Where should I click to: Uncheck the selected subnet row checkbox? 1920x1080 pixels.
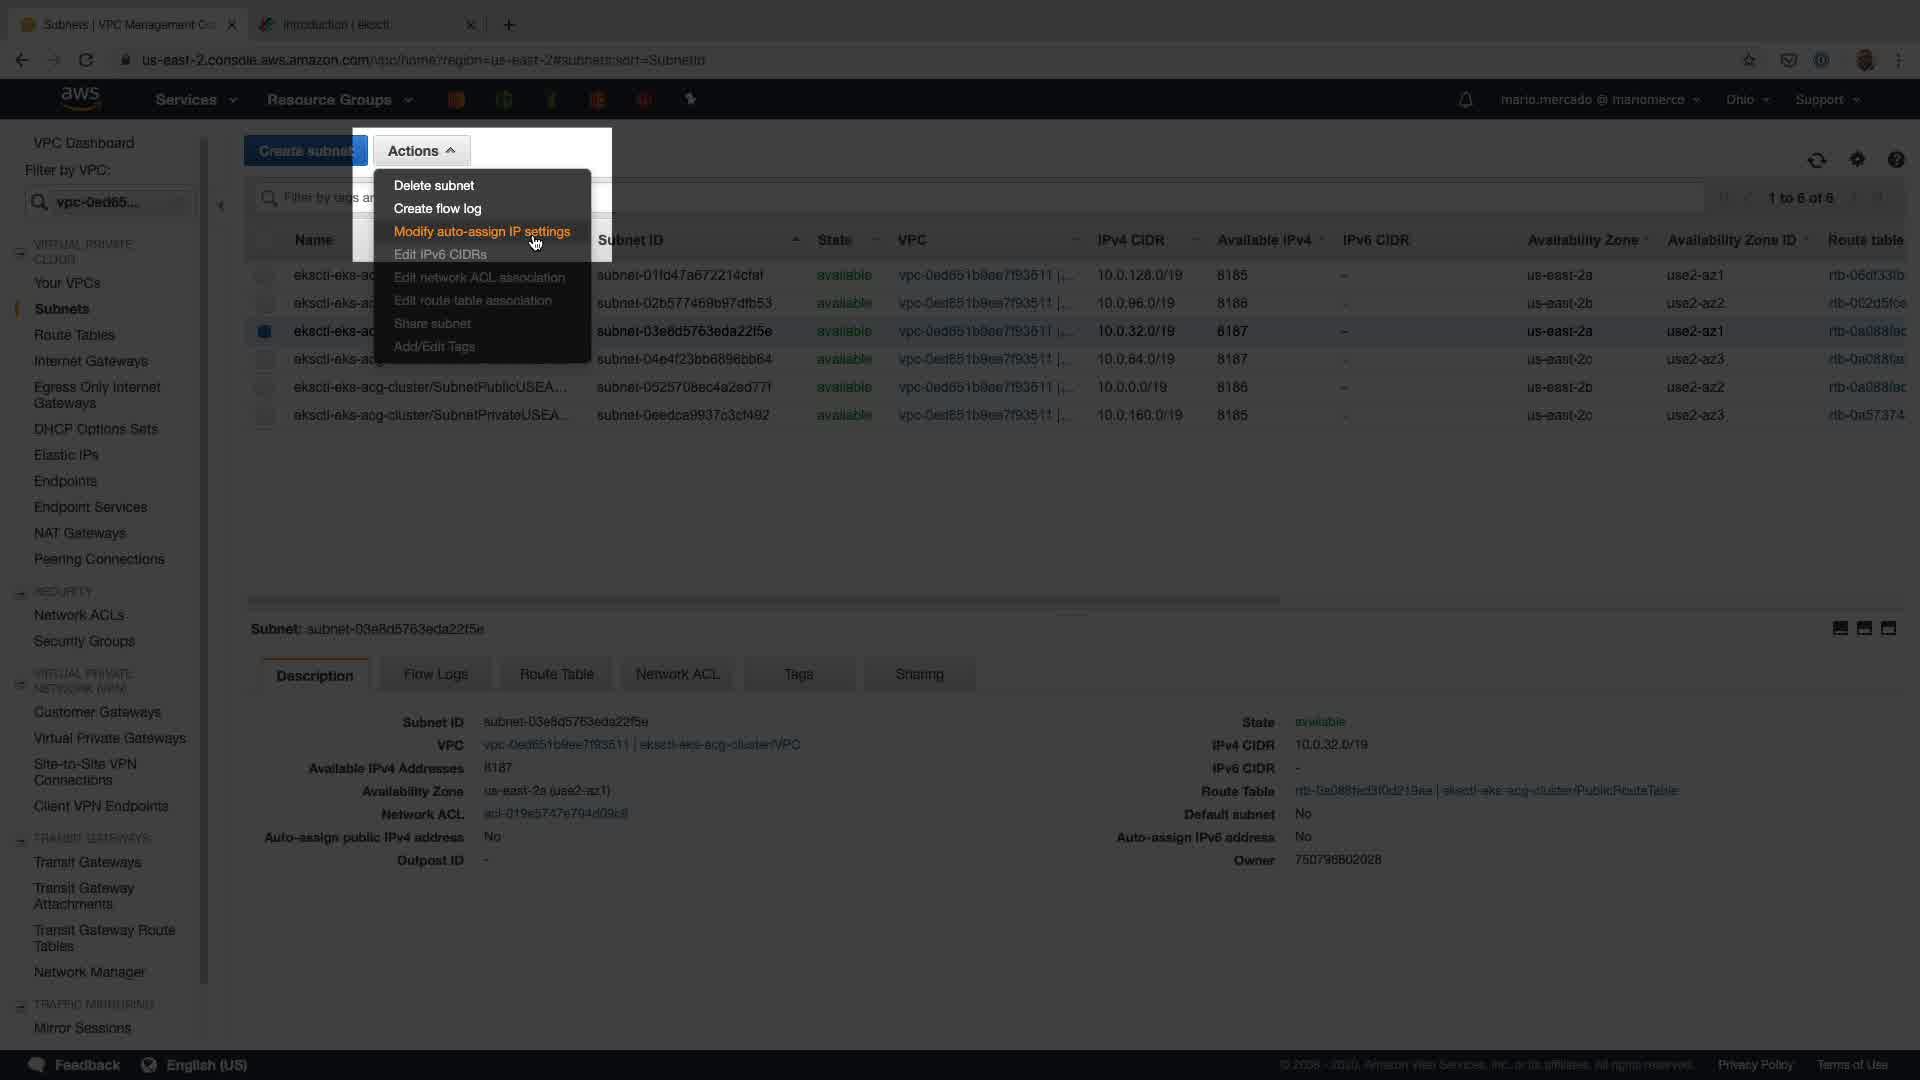point(264,331)
